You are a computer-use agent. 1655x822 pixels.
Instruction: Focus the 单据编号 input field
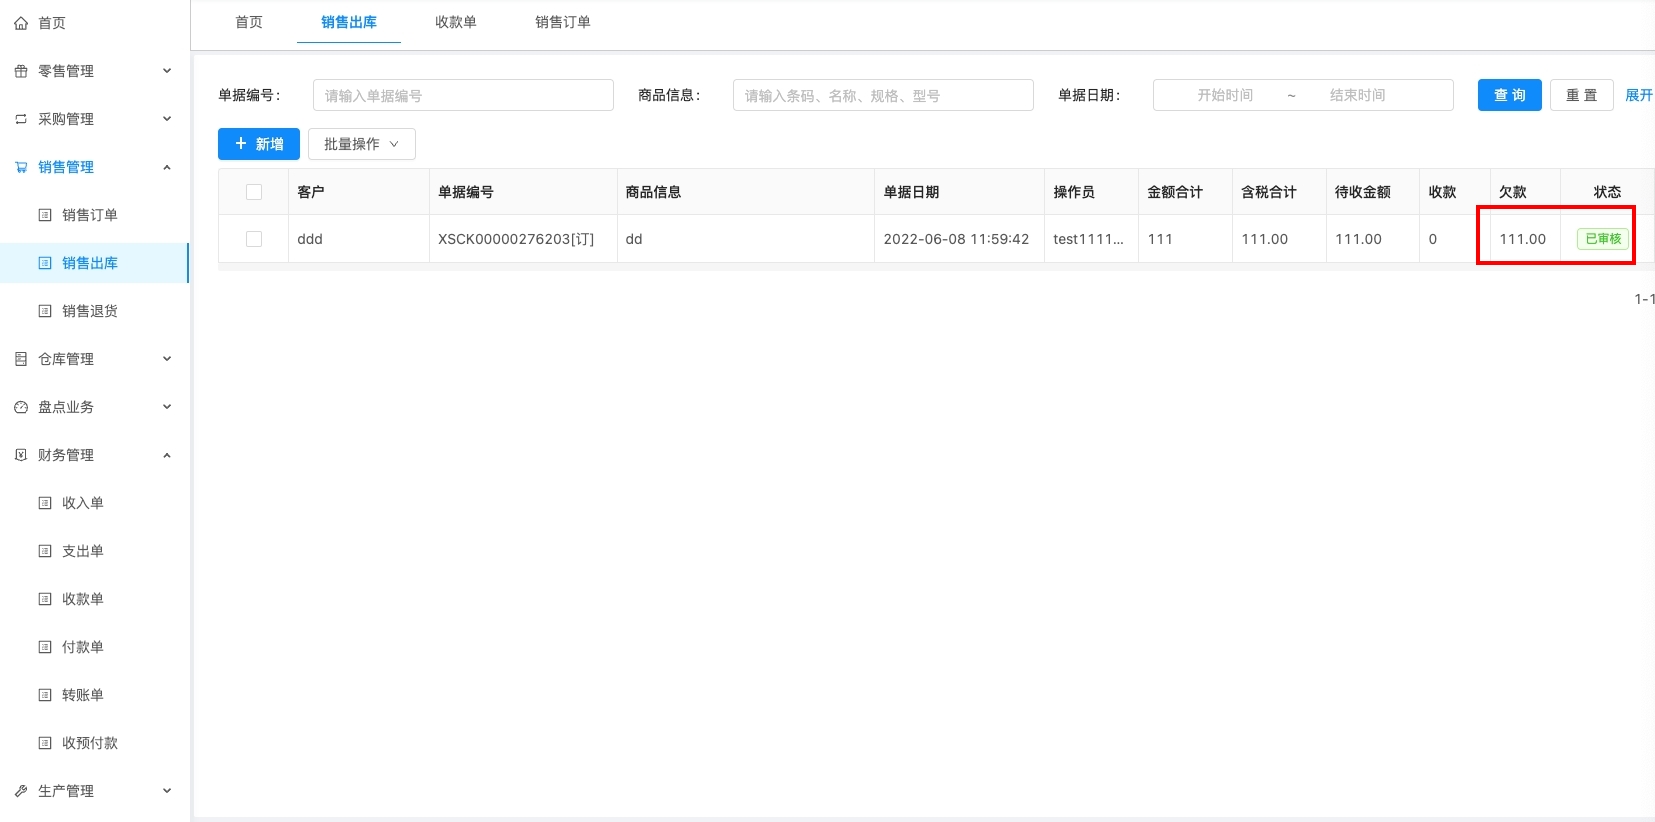pos(463,95)
